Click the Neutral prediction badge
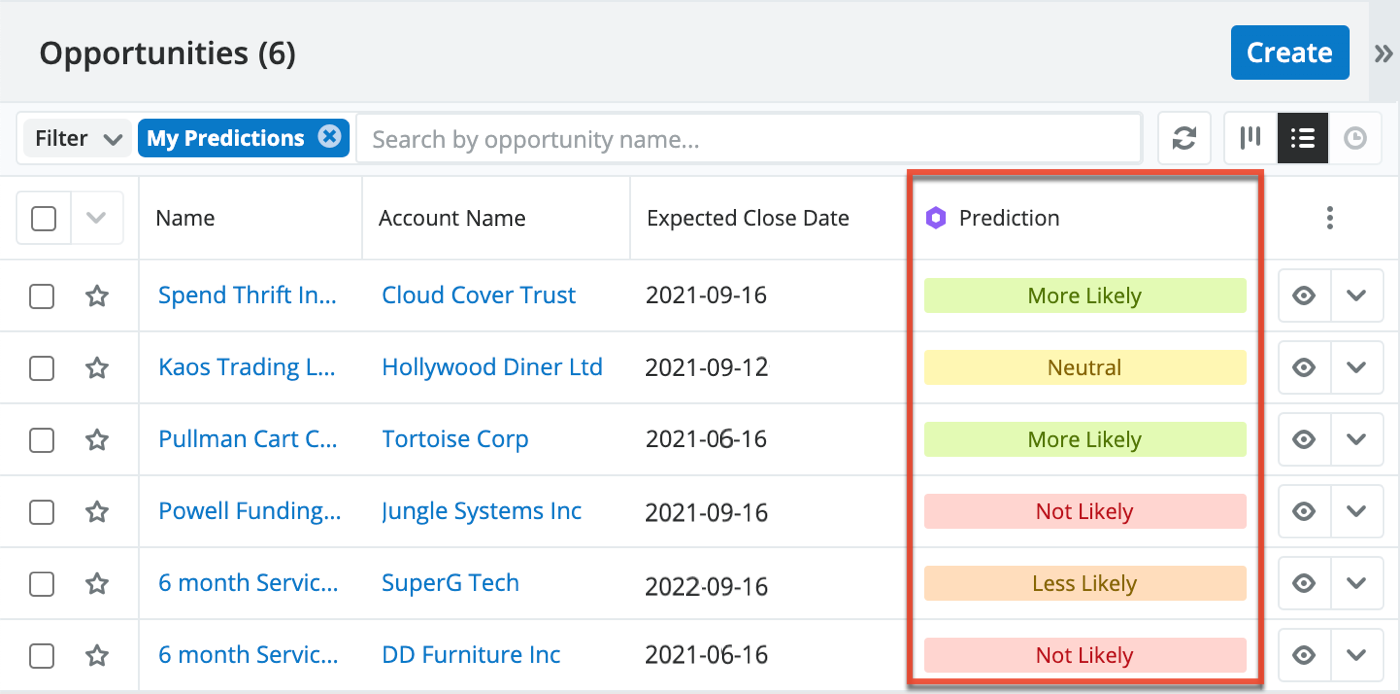Screen dimensions: 1400x694 [x=1085, y=368]
